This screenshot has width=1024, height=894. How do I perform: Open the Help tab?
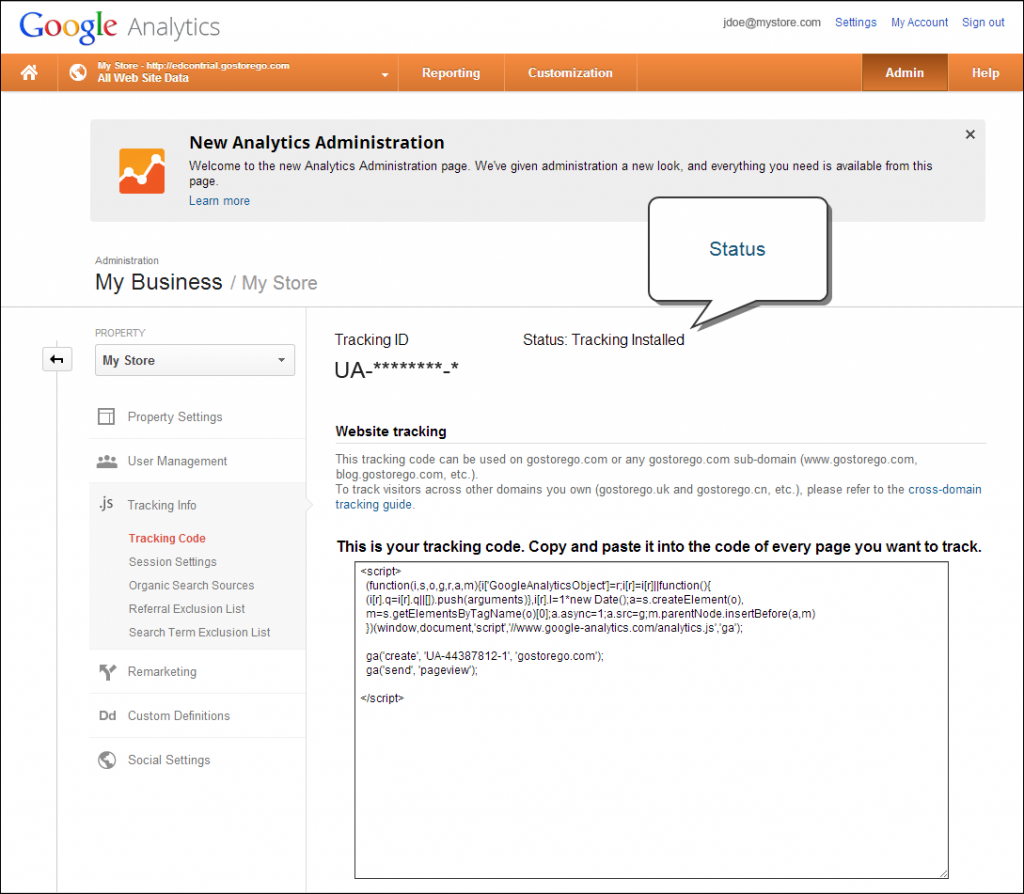985,72
